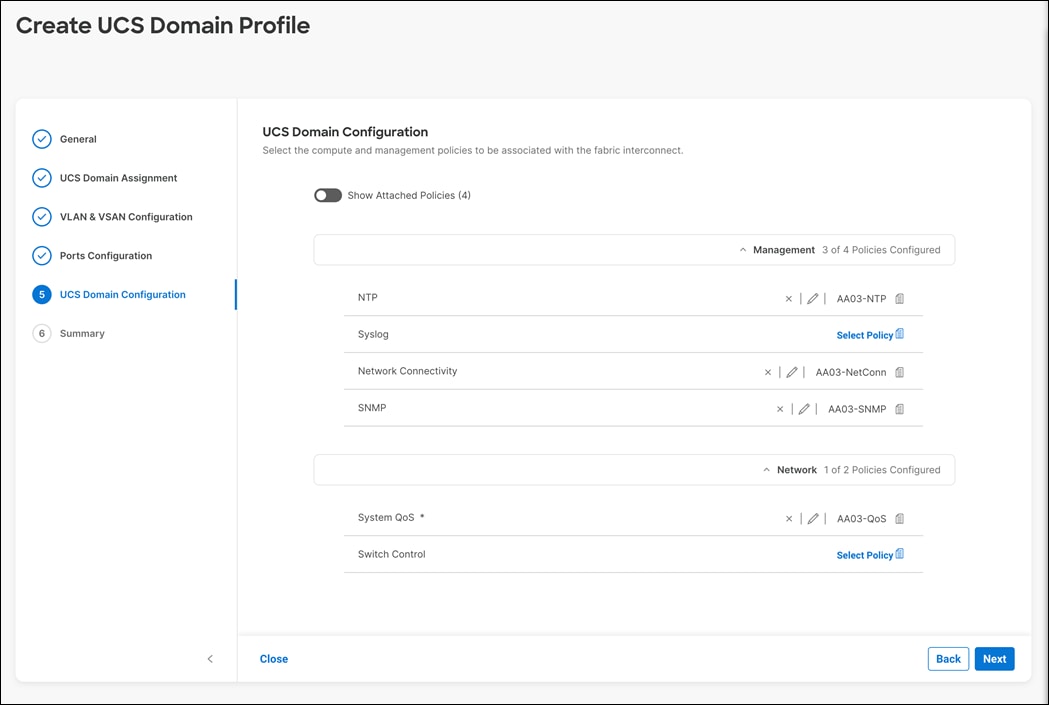Click the policy document icon next to AA03-NTP
Image resolution: width=1049 pixels, height=705 pixels.
tap(898, 298)
